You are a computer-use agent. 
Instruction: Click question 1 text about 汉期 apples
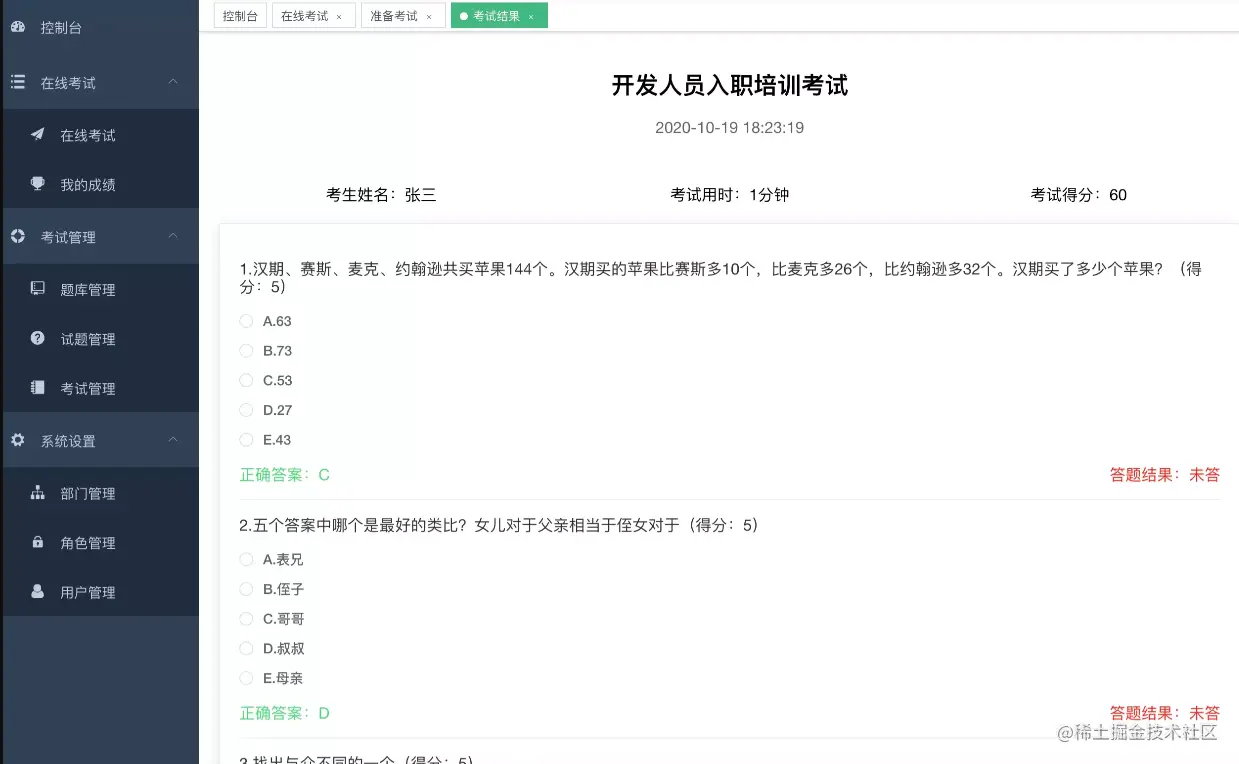coord(721,278)
